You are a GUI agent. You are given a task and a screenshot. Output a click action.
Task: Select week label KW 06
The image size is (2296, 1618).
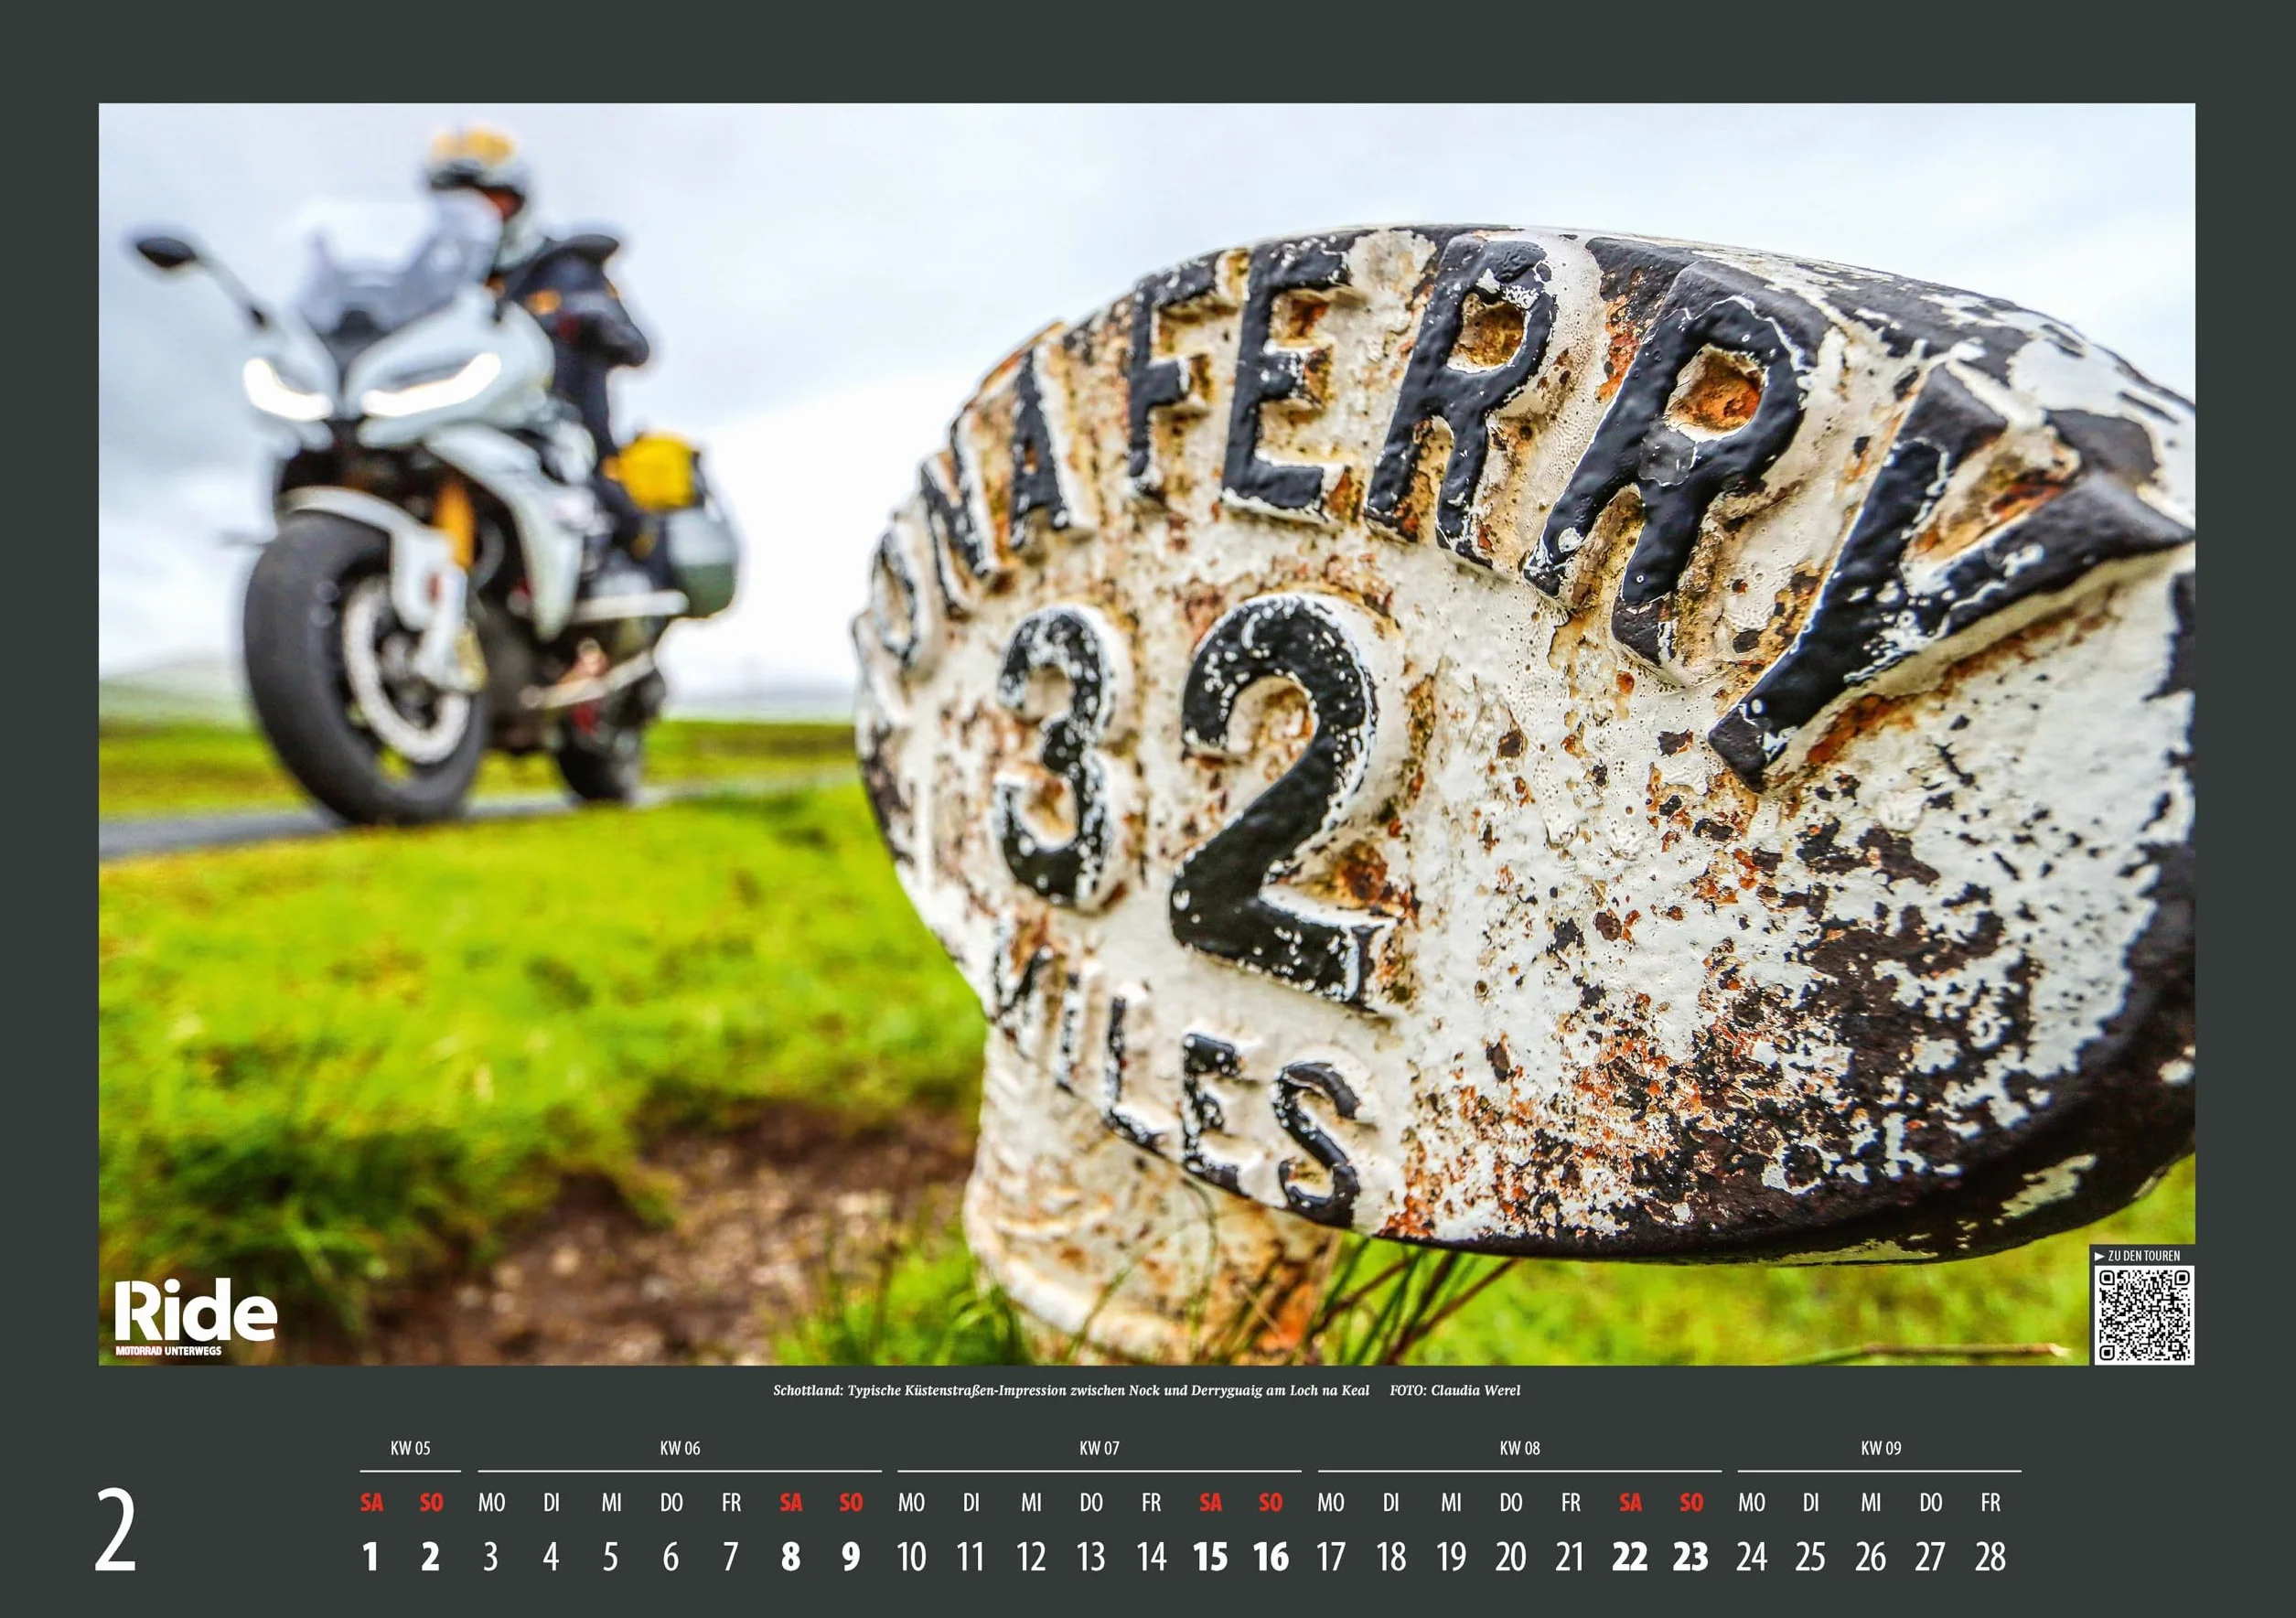680,1449
